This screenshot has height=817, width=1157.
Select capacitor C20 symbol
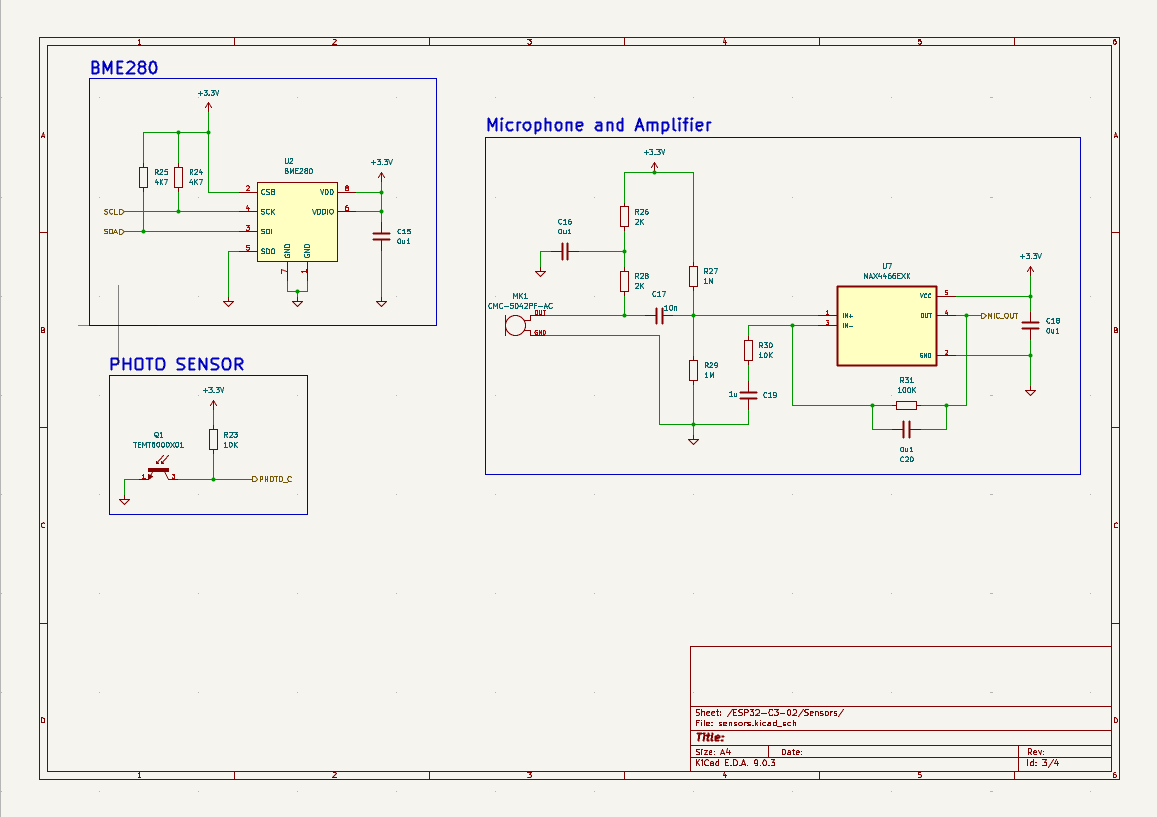906,429
